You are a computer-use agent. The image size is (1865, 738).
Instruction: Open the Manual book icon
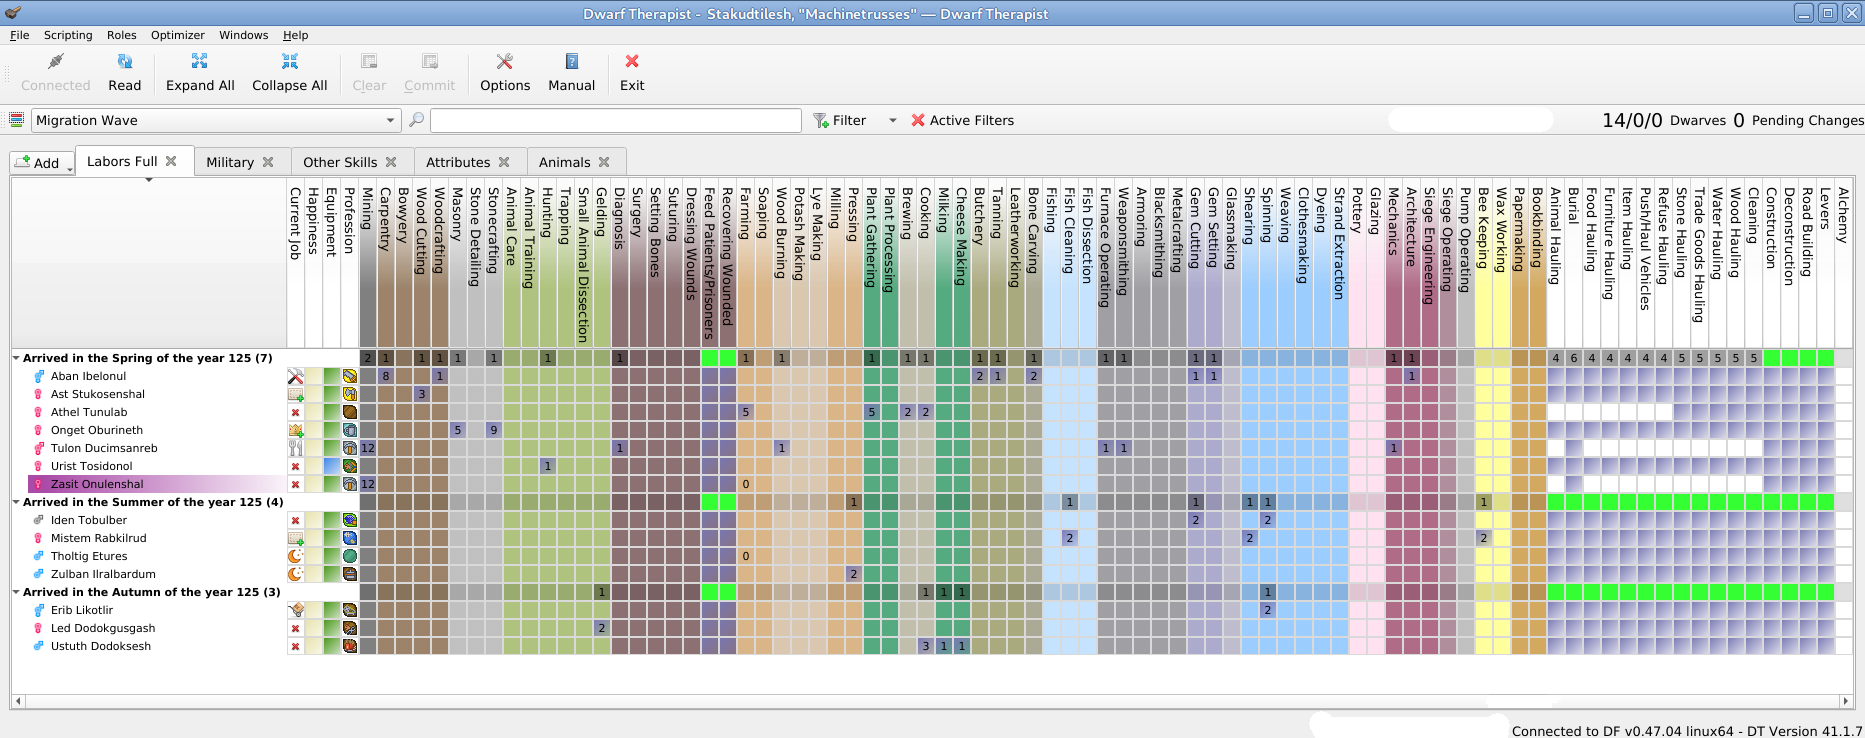pyautogui.click(x=571, y=62)
